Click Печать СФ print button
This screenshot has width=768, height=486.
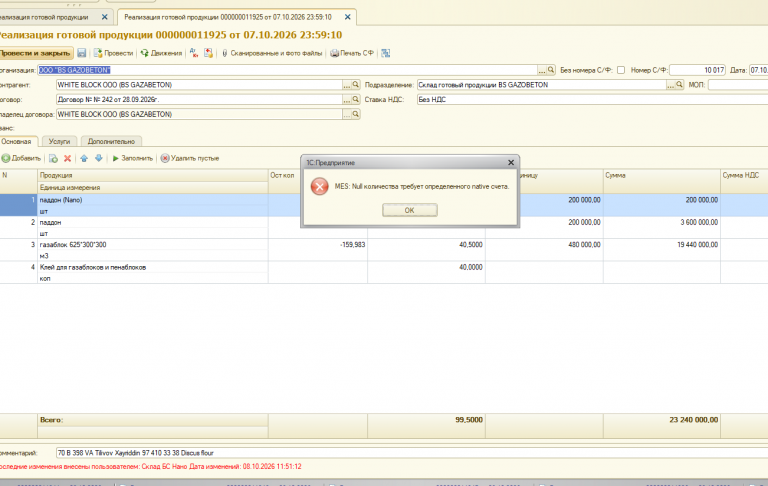point(352,53)
